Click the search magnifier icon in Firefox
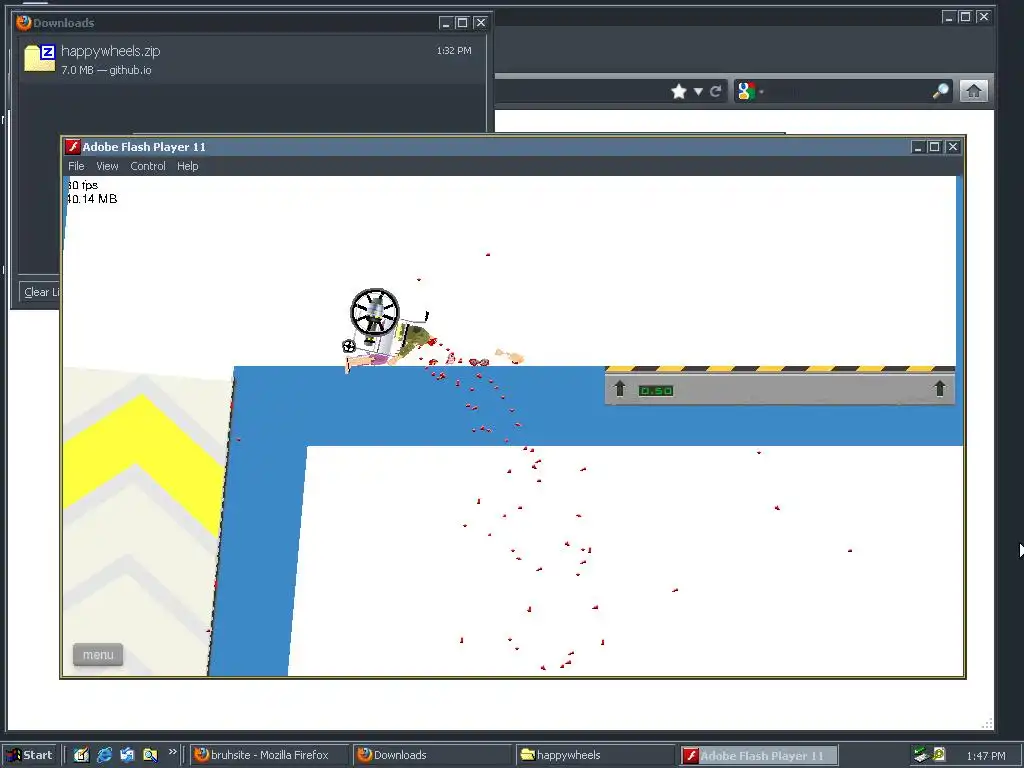The height and width of the screenshot is (768, 1024). coord(940,91)
